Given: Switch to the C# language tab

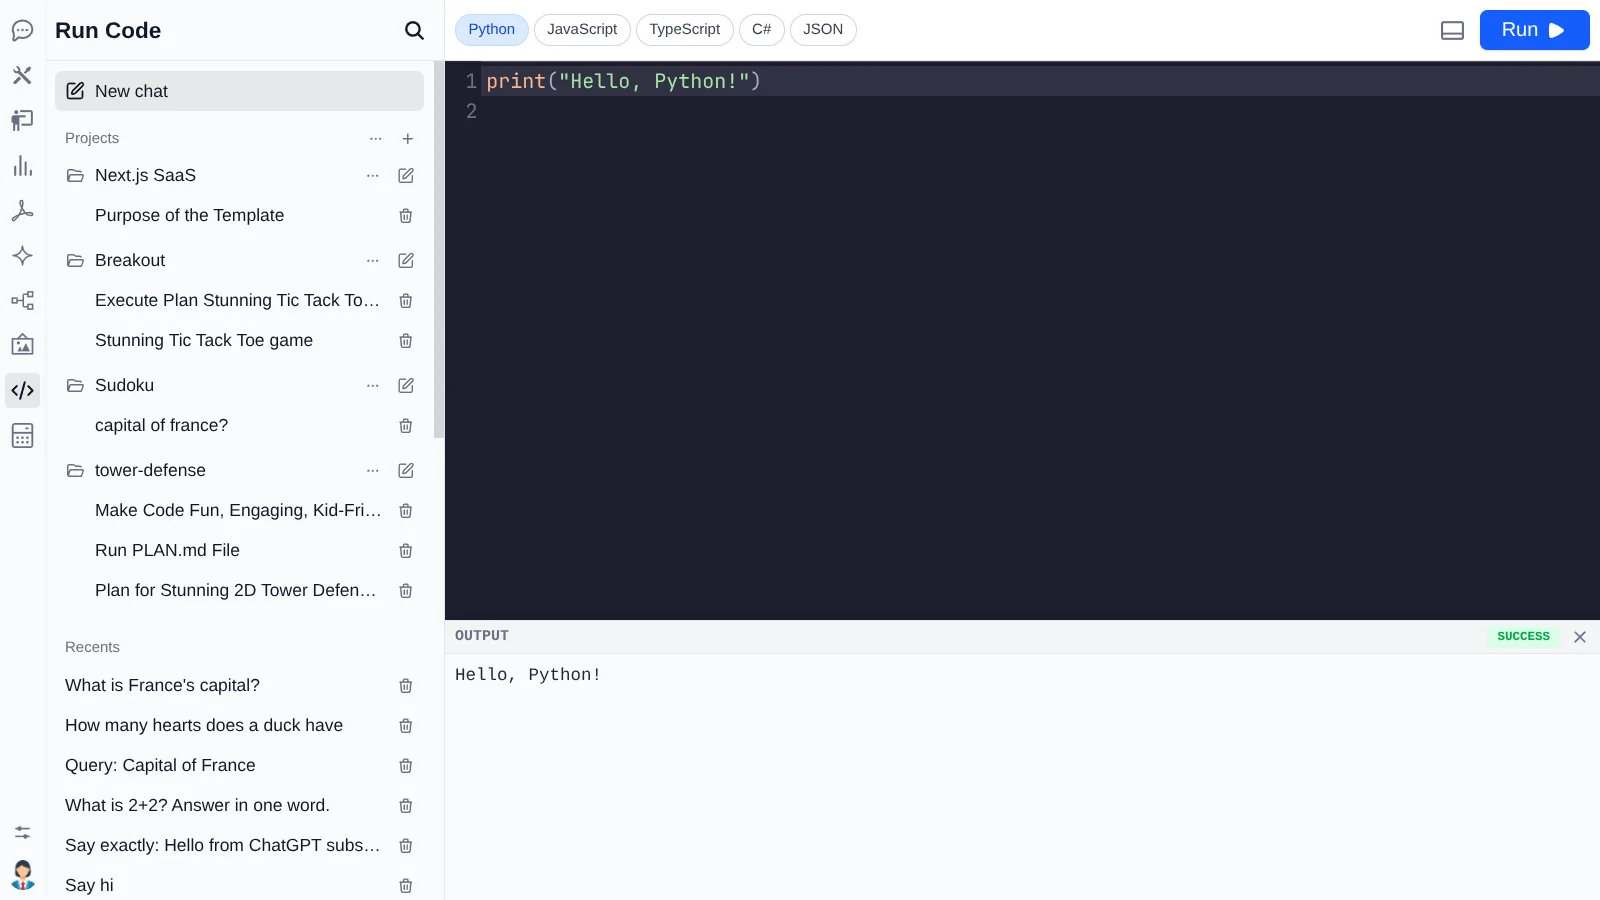Looking at the screenshot, I should [762, 29].
